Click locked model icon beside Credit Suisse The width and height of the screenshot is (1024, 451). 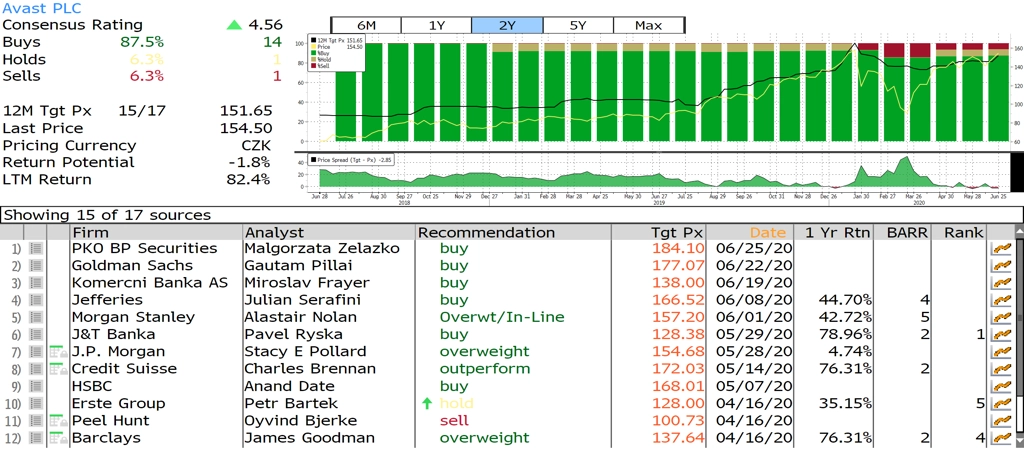coord(58,369)
